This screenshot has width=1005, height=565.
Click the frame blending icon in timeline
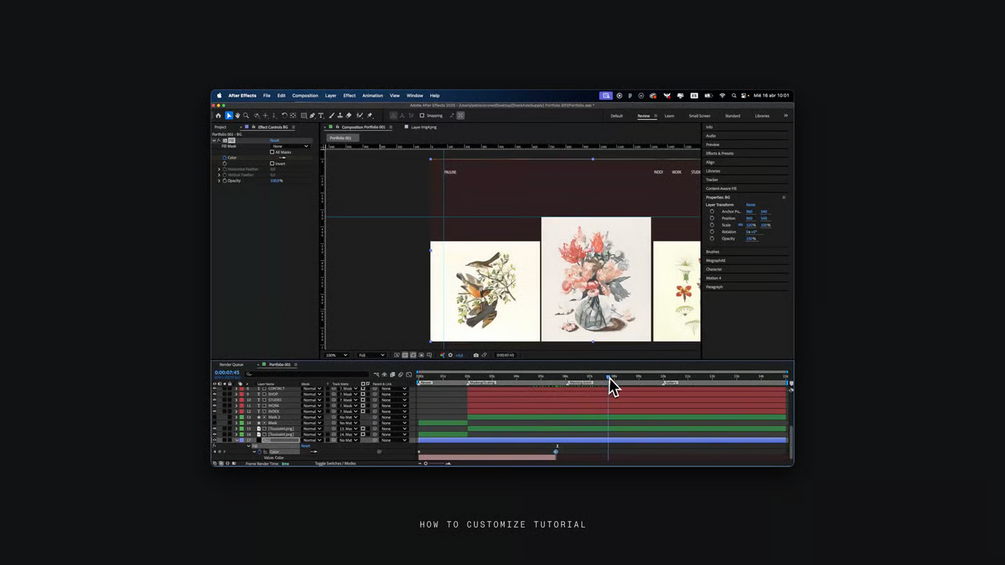(x=392, y=375)
